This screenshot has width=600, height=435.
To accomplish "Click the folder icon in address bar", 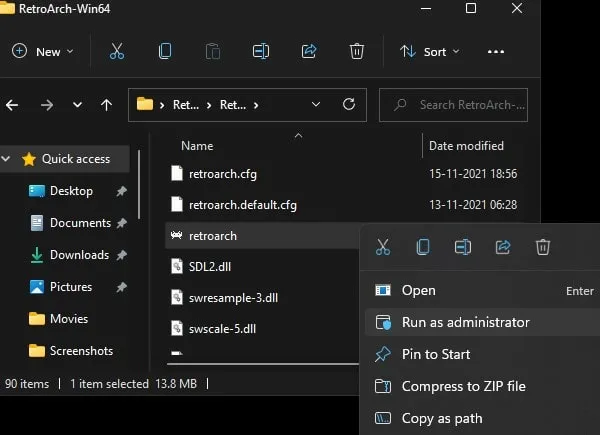I will 145,104.
